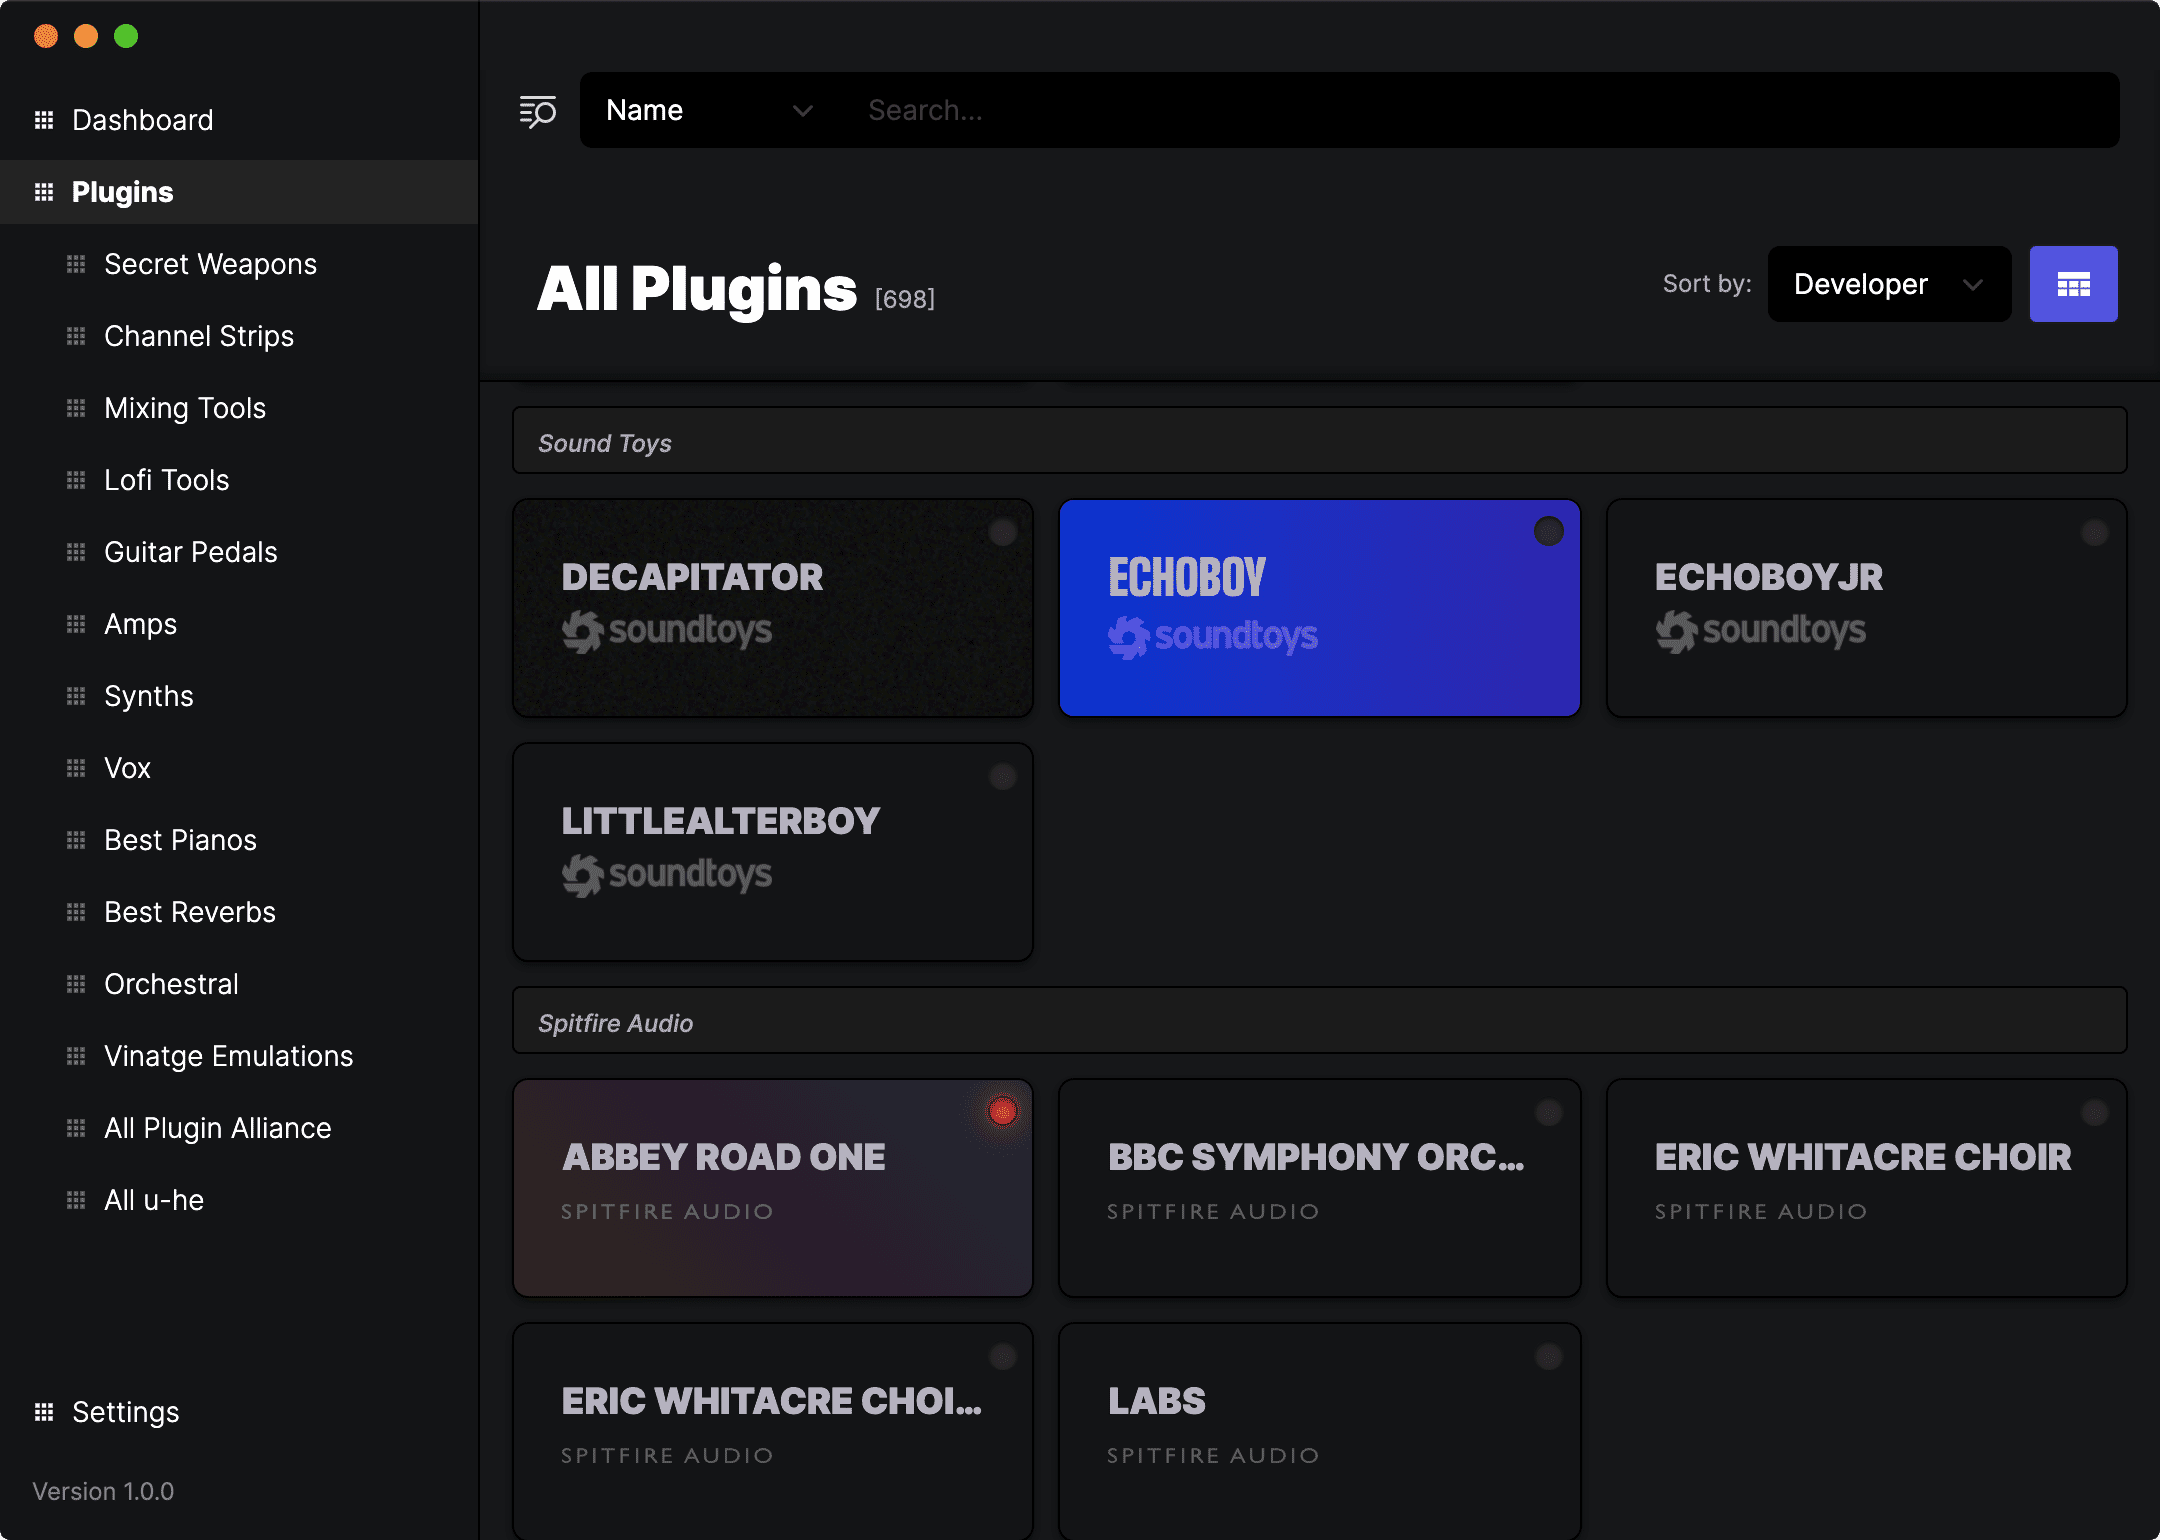The width and height of the screenshot is (2160, 1540).
Task: Toggle the circle marker on the EchoBoy card
Action: [x=1548, y=531]
